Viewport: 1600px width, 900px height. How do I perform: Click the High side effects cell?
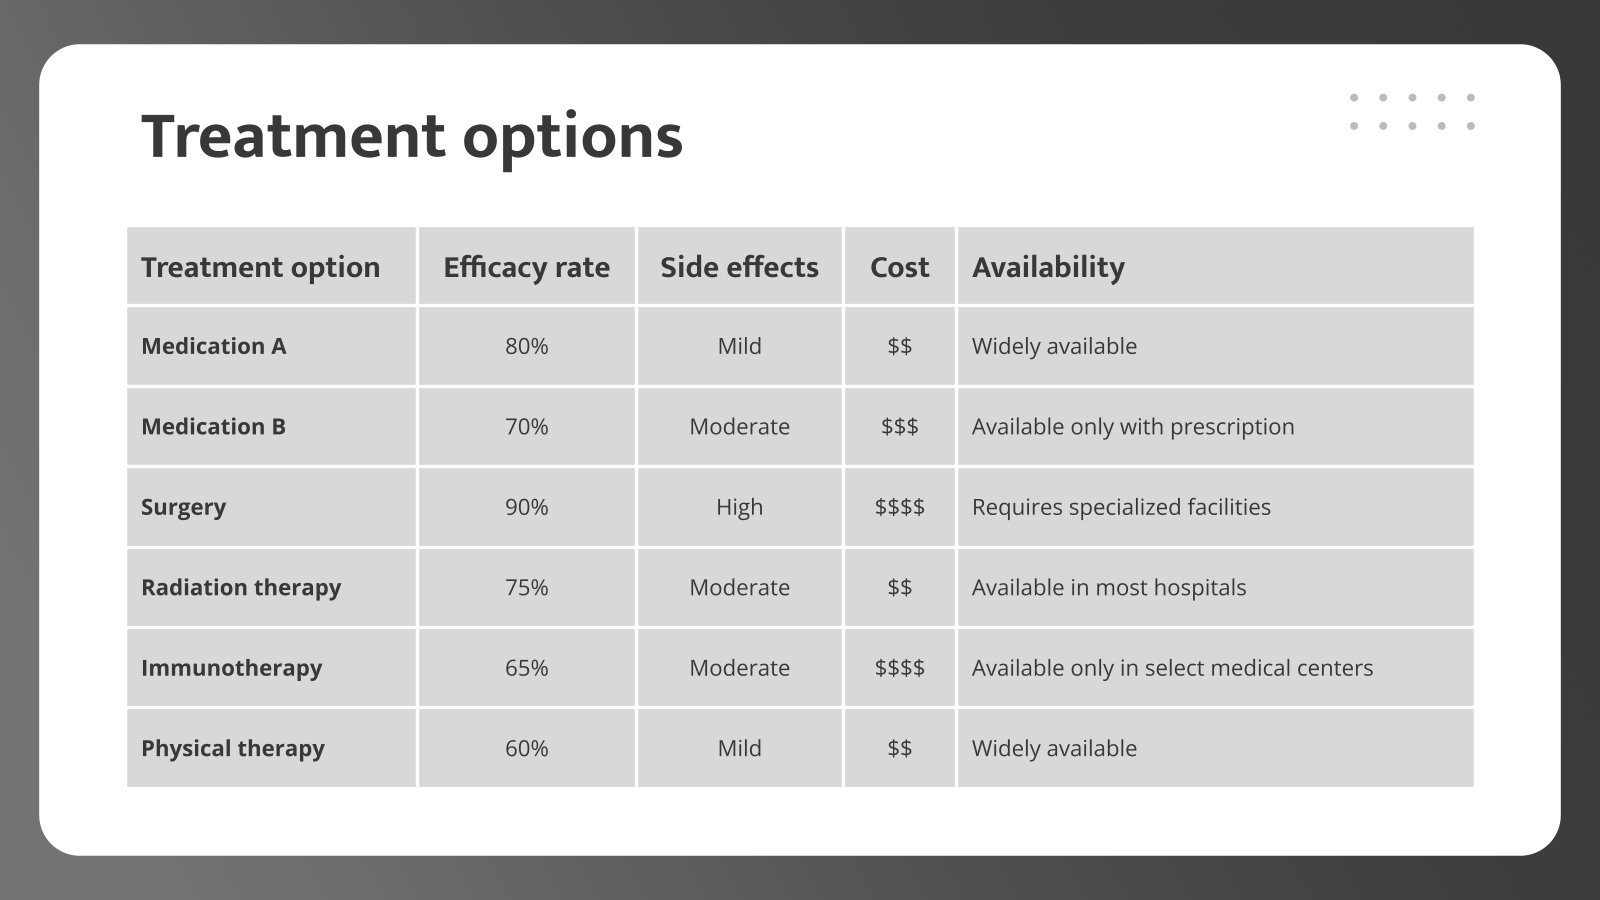[739, 507]
